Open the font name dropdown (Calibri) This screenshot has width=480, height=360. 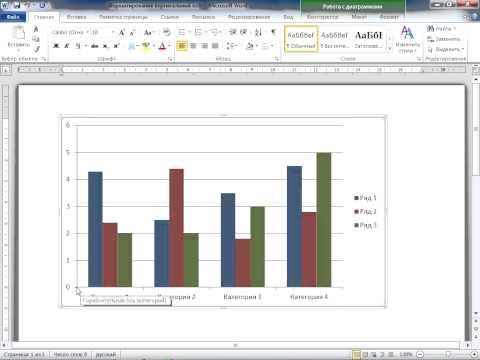(x=87, y=32)
